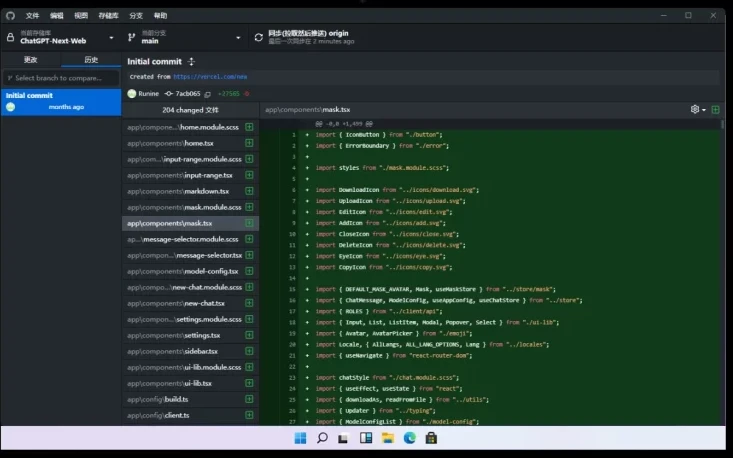Click the hunk header @@ -0,0 +1,499 @@

pyautogui.click(x=344, y=124)
